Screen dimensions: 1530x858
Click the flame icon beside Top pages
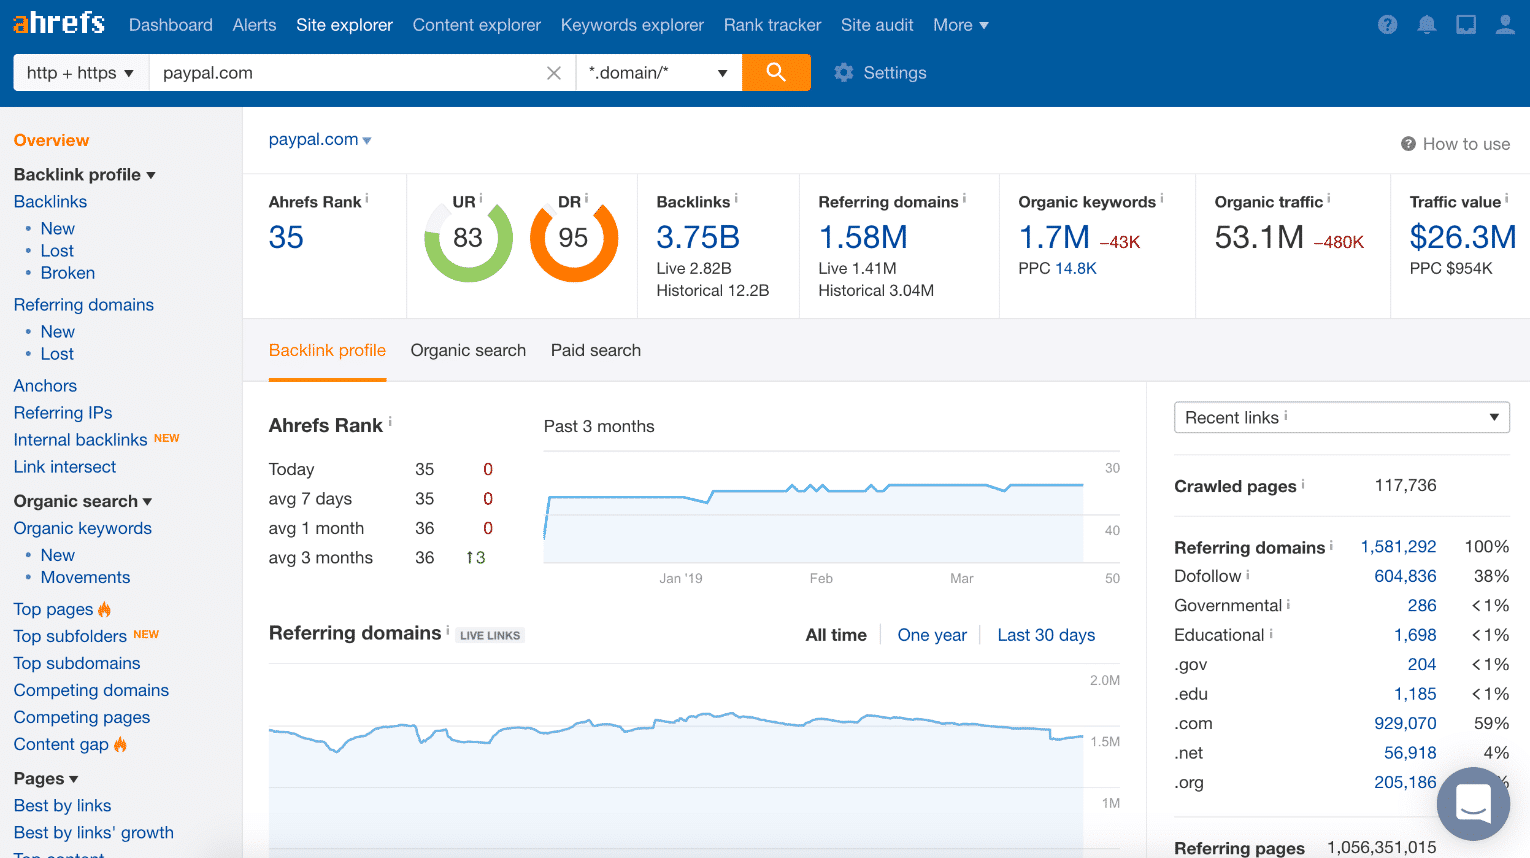click(x=103, y=608)
